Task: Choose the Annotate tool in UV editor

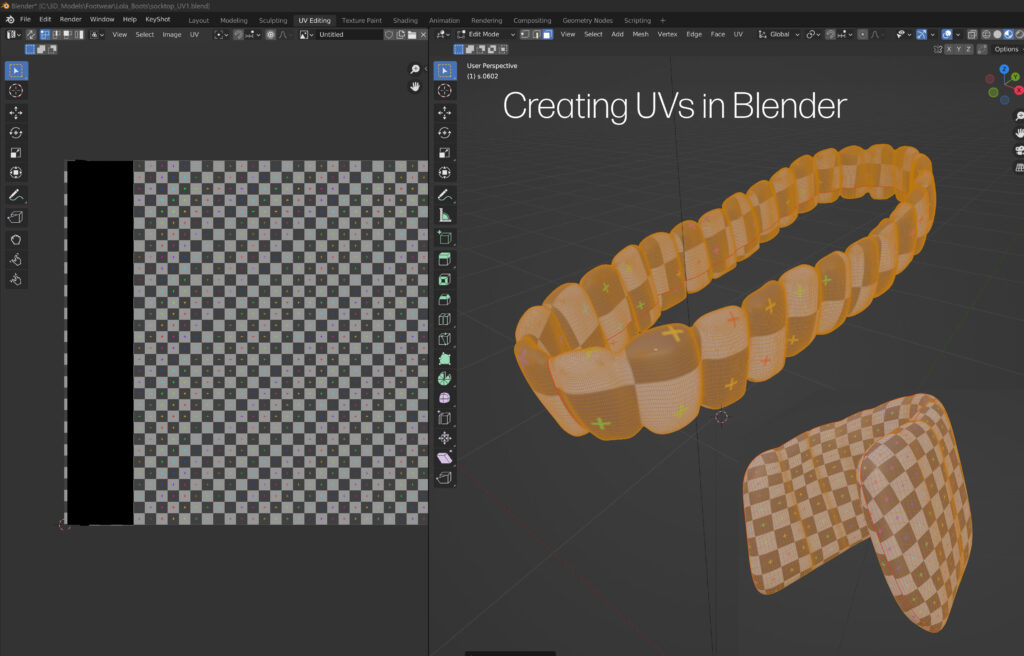Action: pos(16,195)
